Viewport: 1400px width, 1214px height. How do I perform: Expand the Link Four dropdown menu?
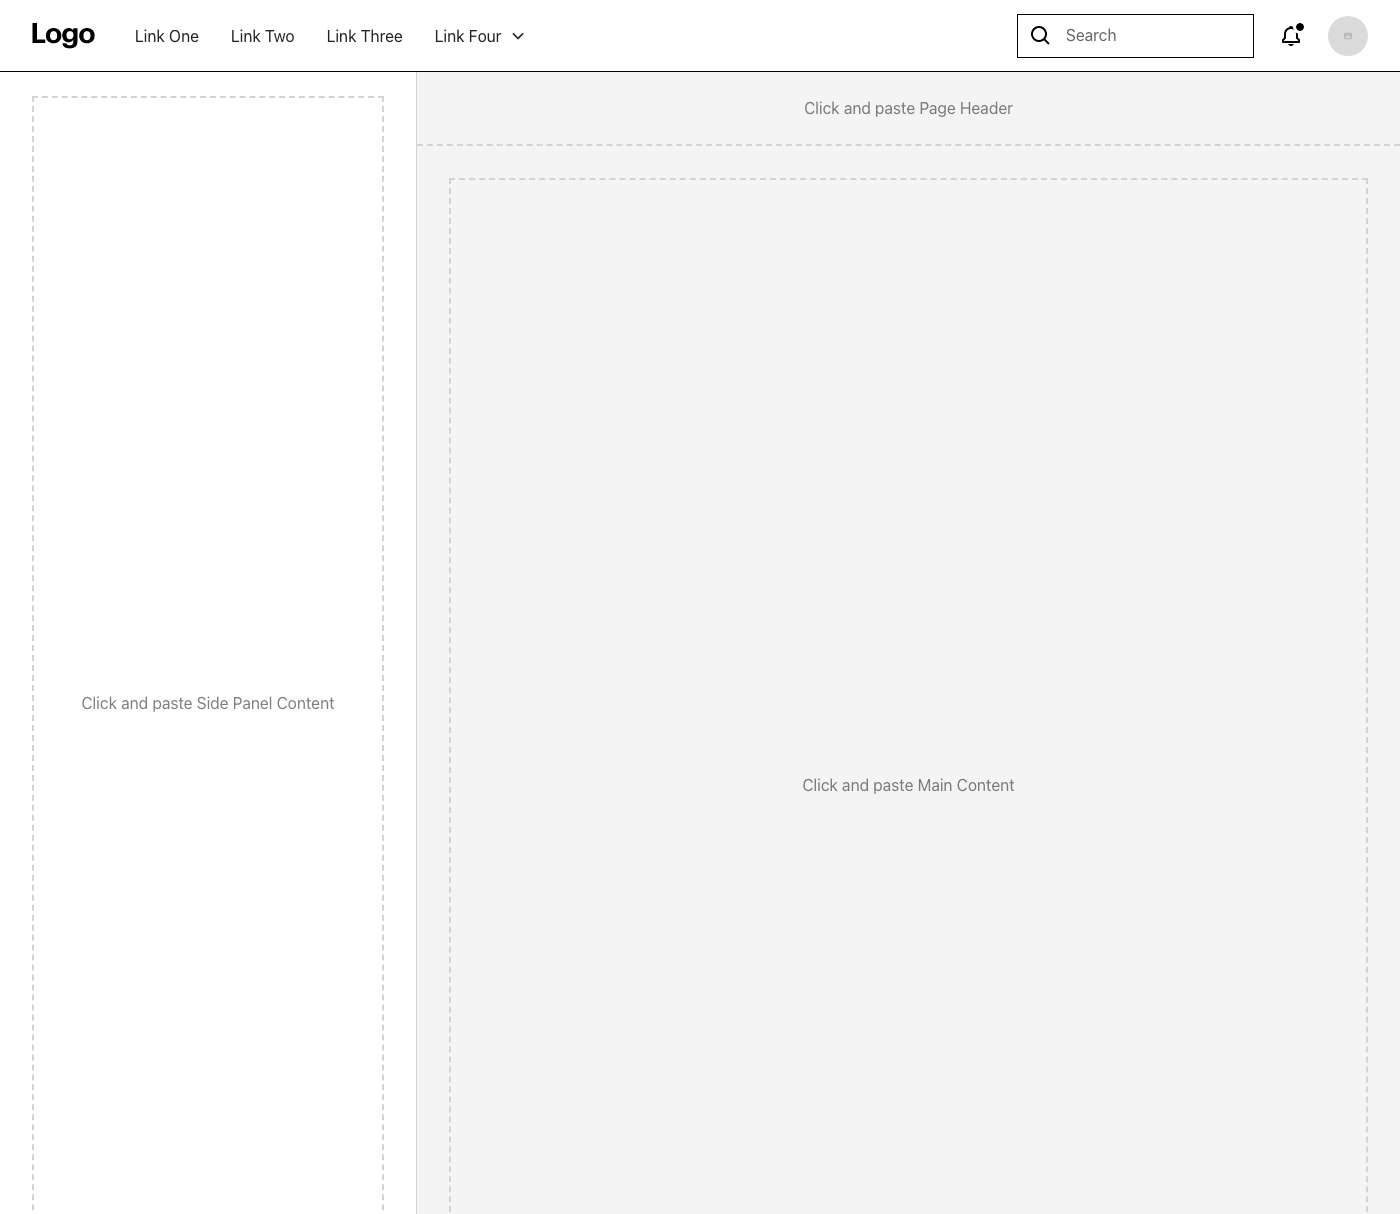click(480, 36)
